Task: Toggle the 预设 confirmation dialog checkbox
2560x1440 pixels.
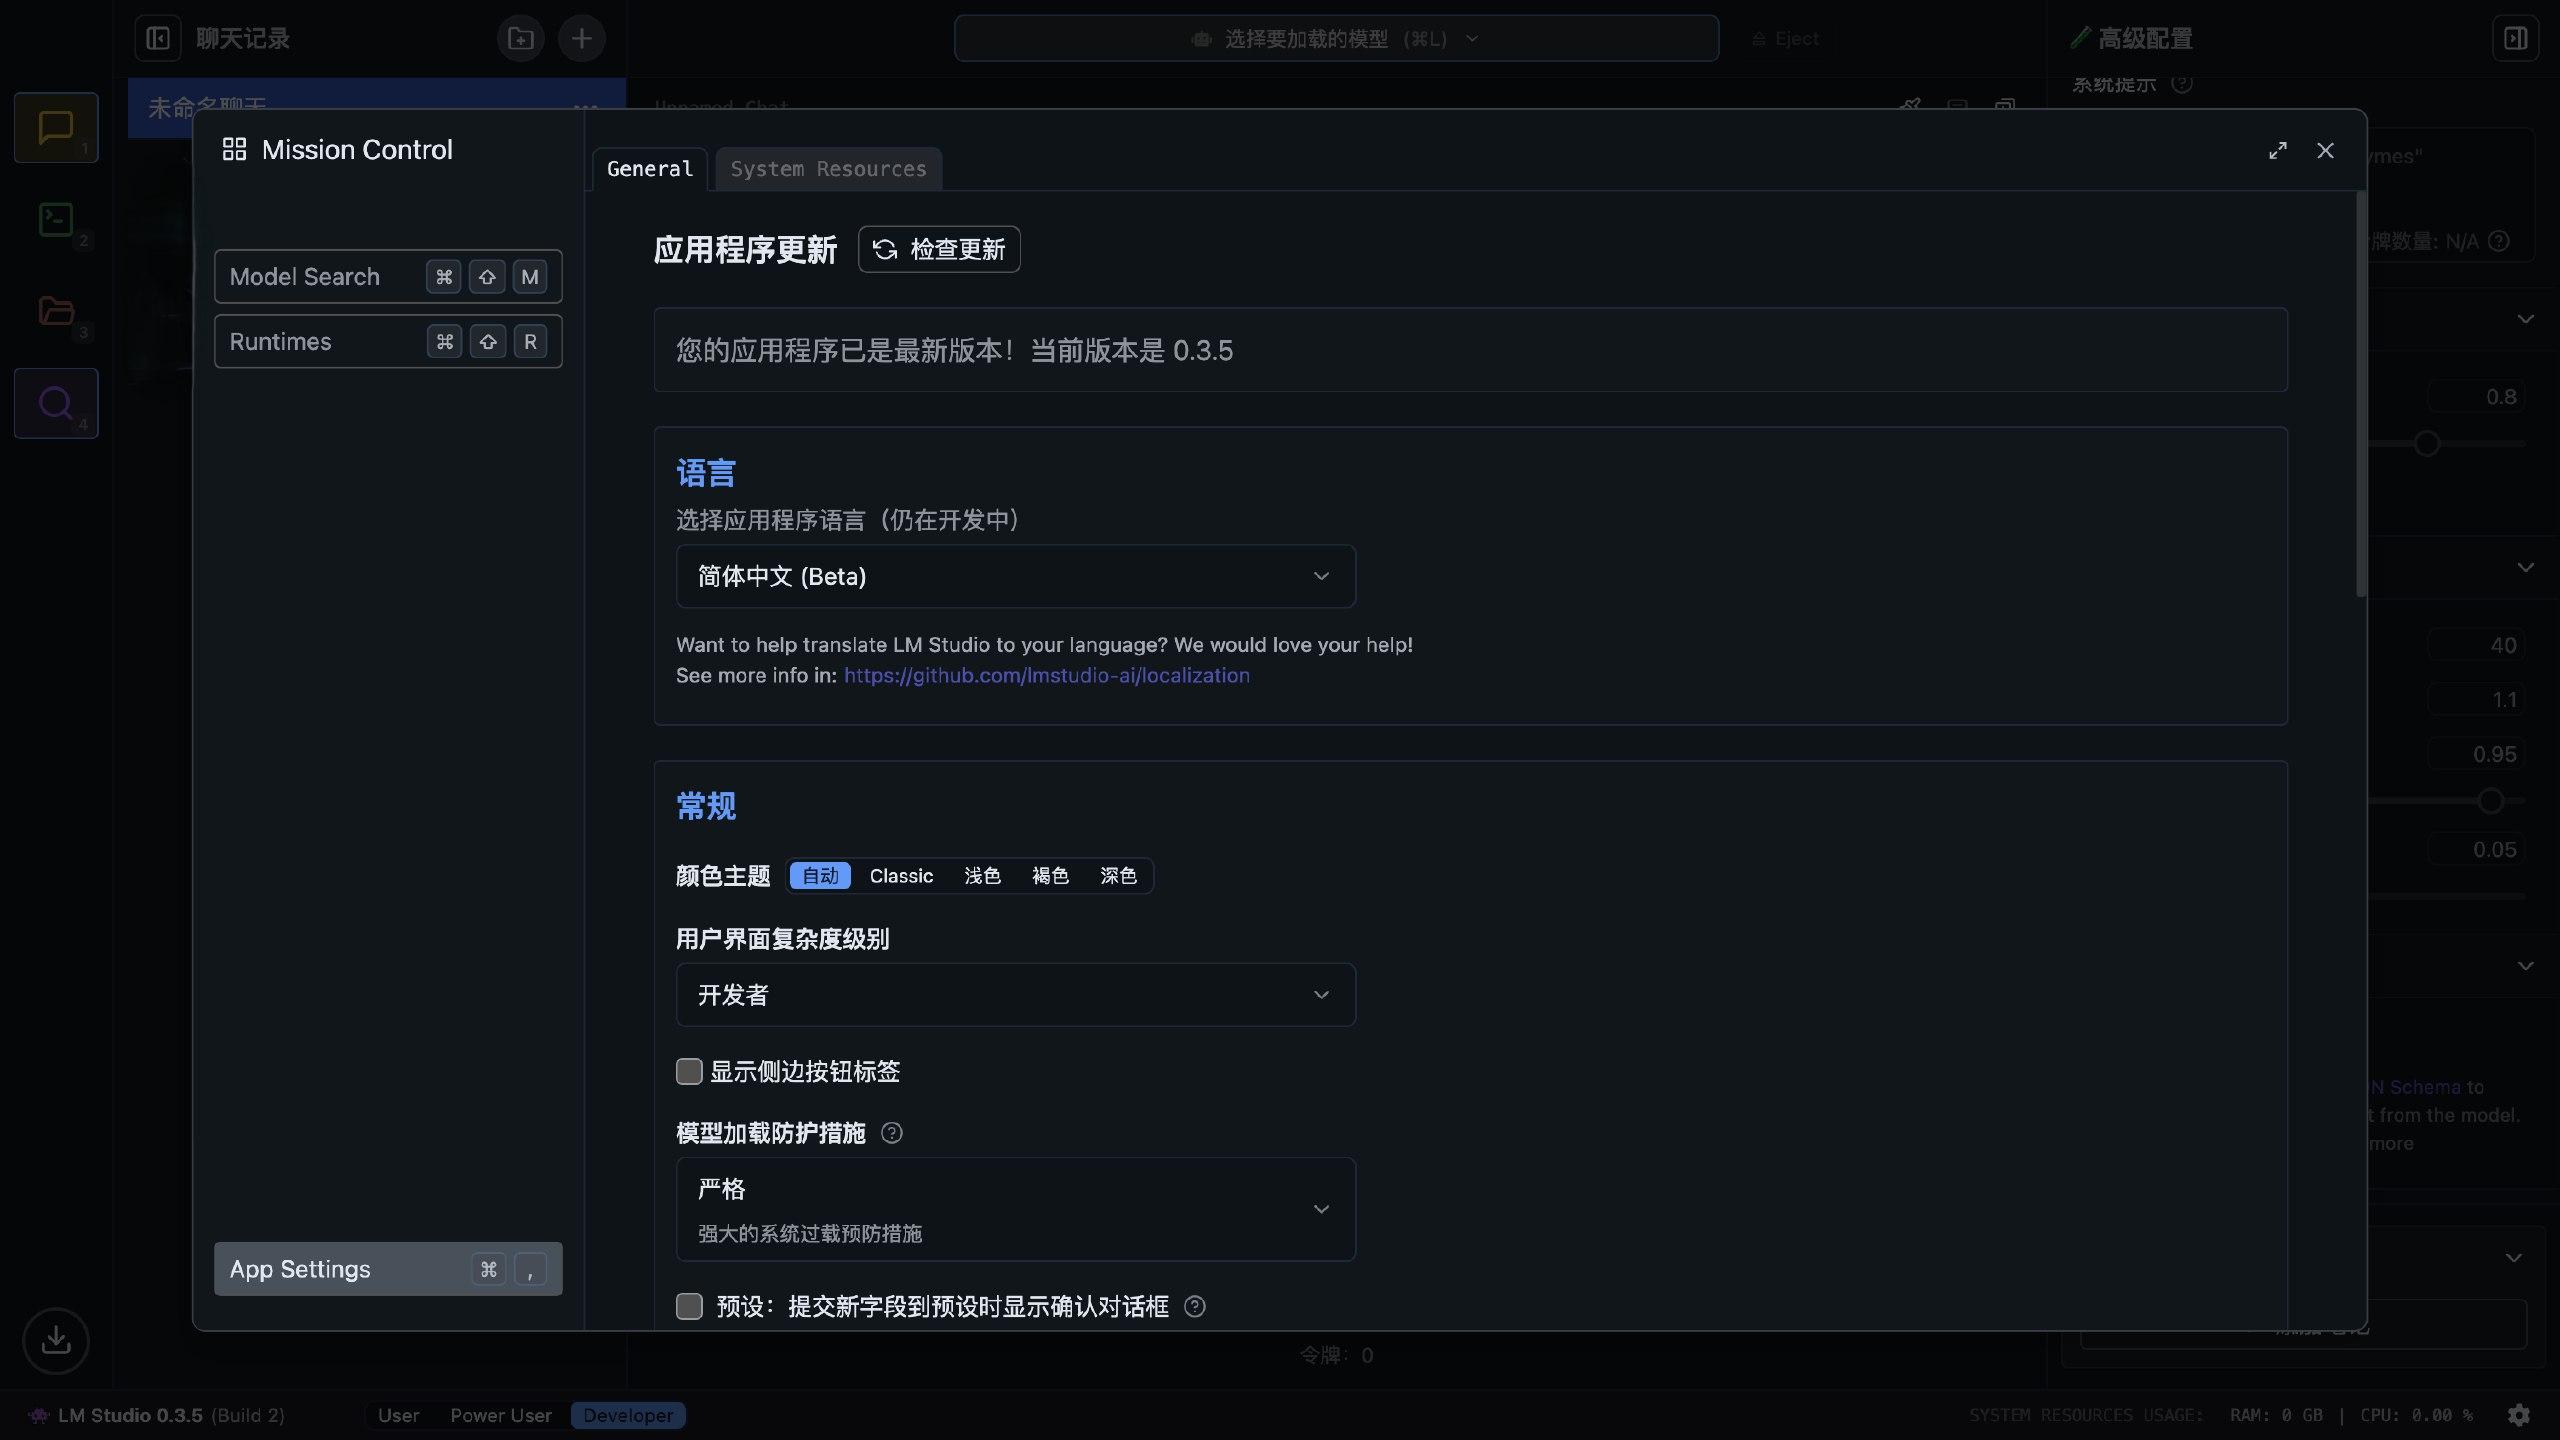Action: click(x=689, y=1307)
